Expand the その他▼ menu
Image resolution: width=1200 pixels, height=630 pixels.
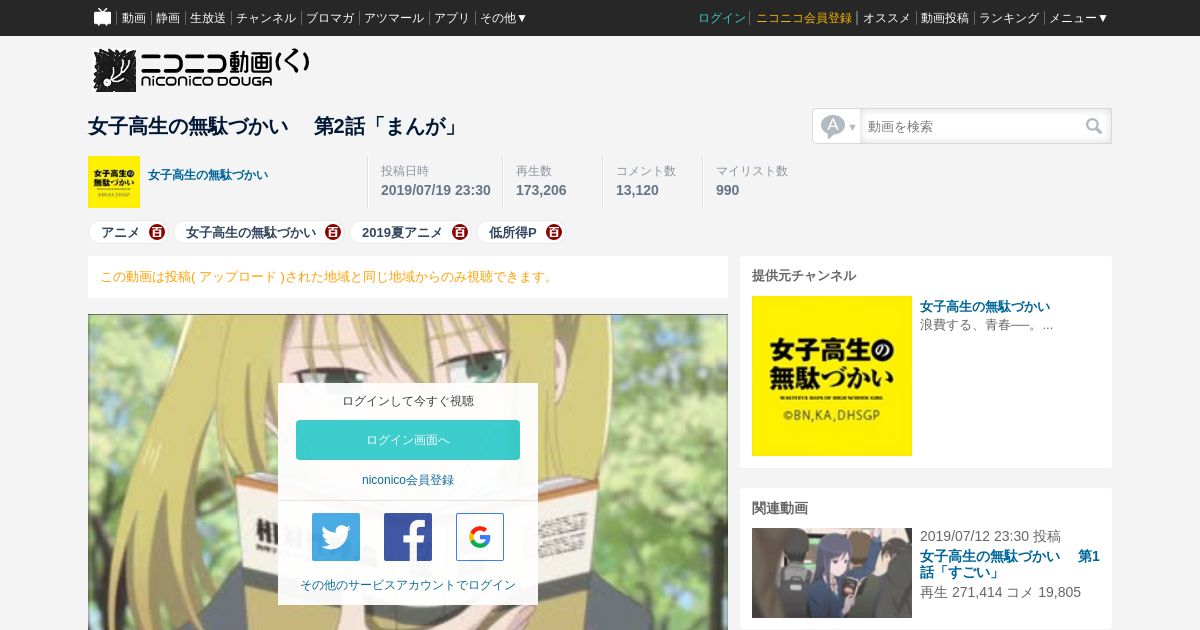click(503, 18)
